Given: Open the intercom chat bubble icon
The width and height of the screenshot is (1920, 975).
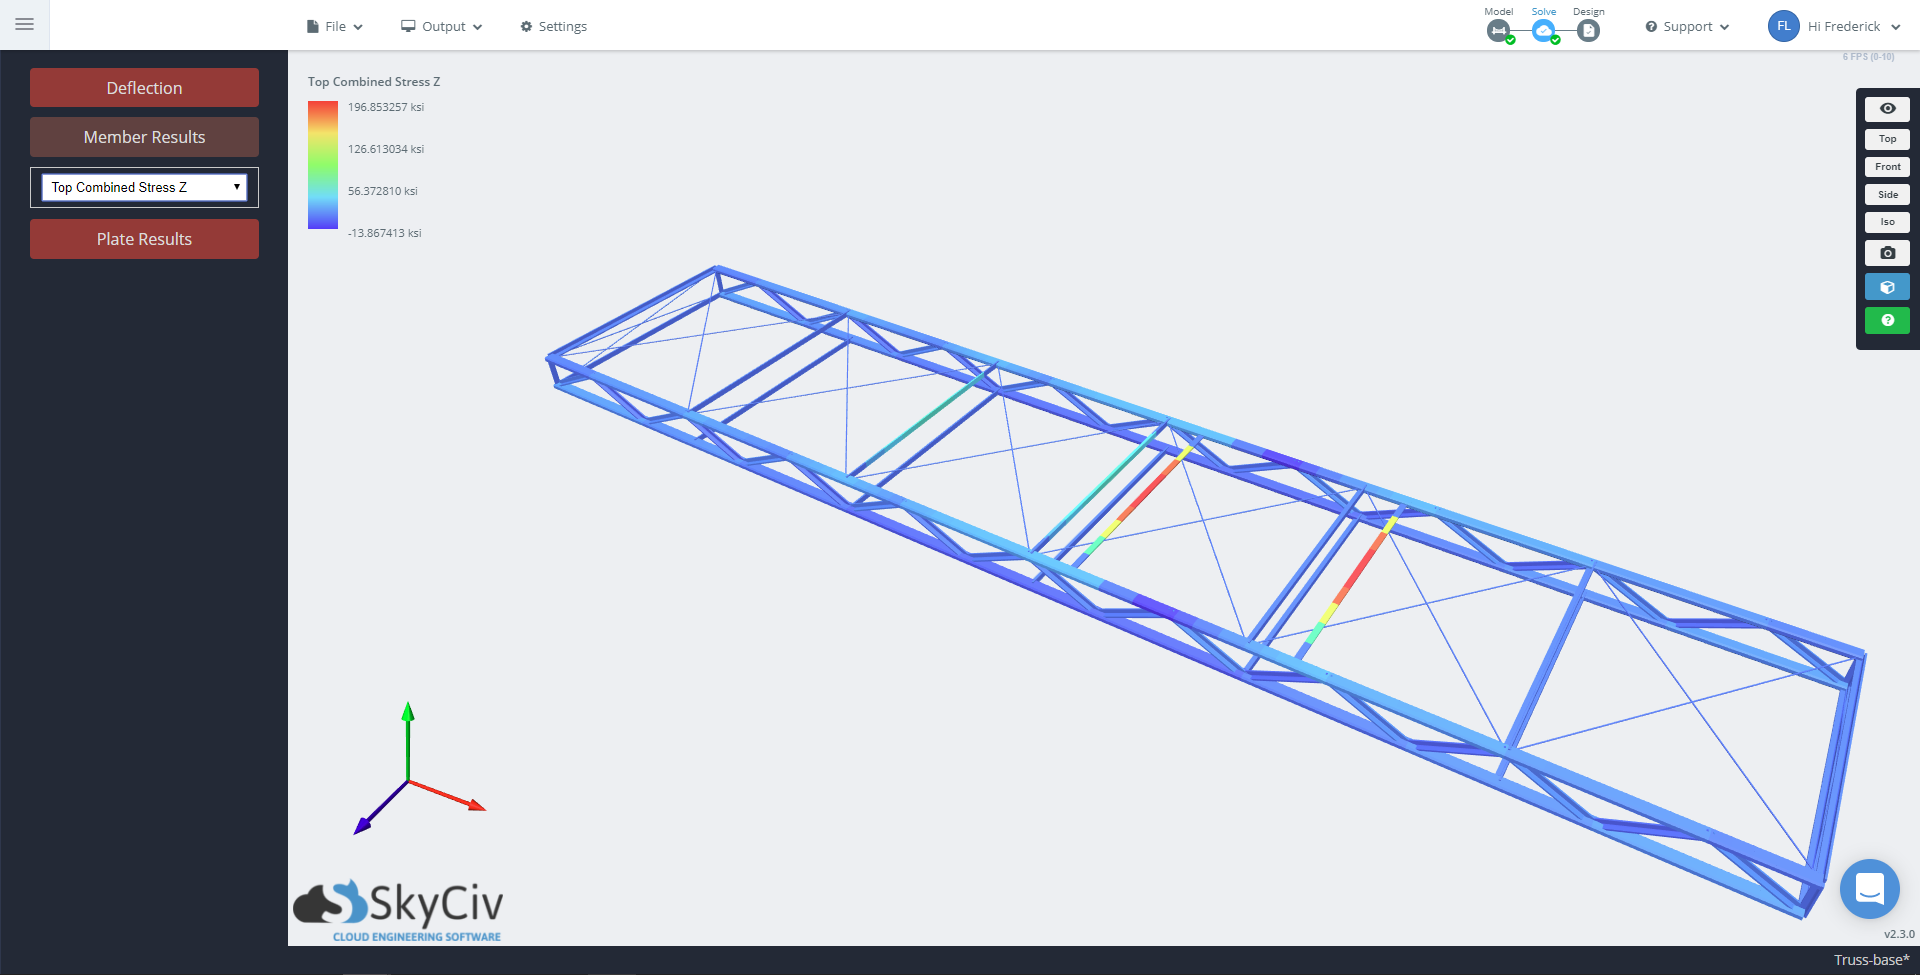Looking at the screenshot, I should 1869,888.
